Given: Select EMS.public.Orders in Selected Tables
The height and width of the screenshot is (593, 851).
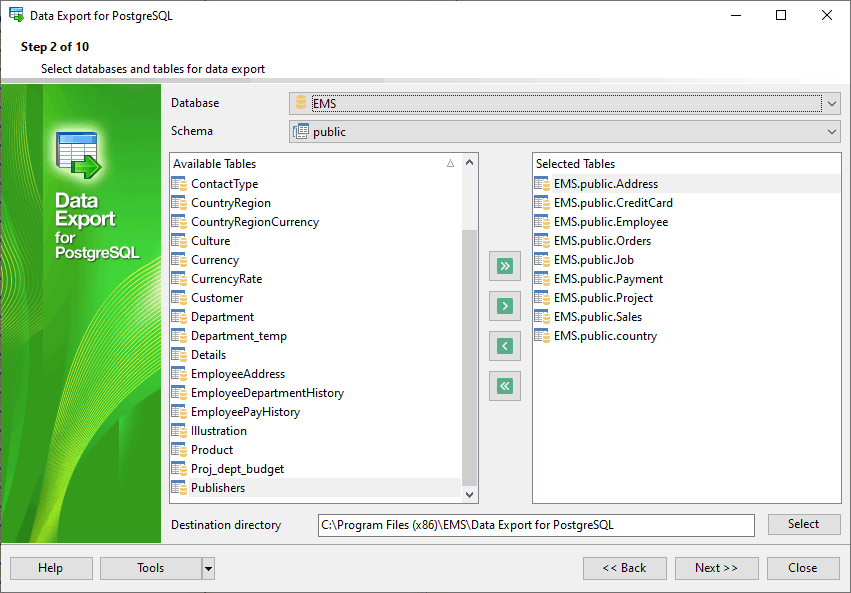Looking at the screenshot, I should click(602, 241).
